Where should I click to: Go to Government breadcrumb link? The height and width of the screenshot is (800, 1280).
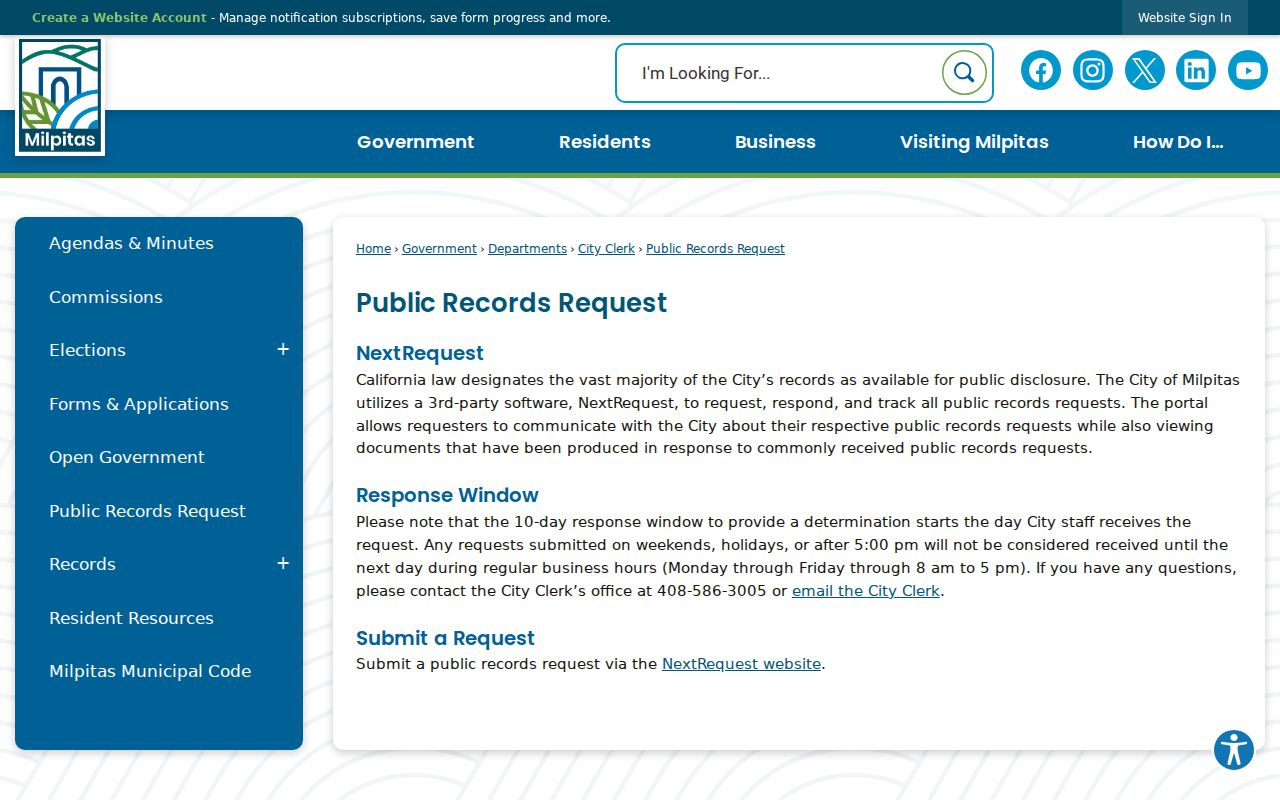tap(439, 249)
